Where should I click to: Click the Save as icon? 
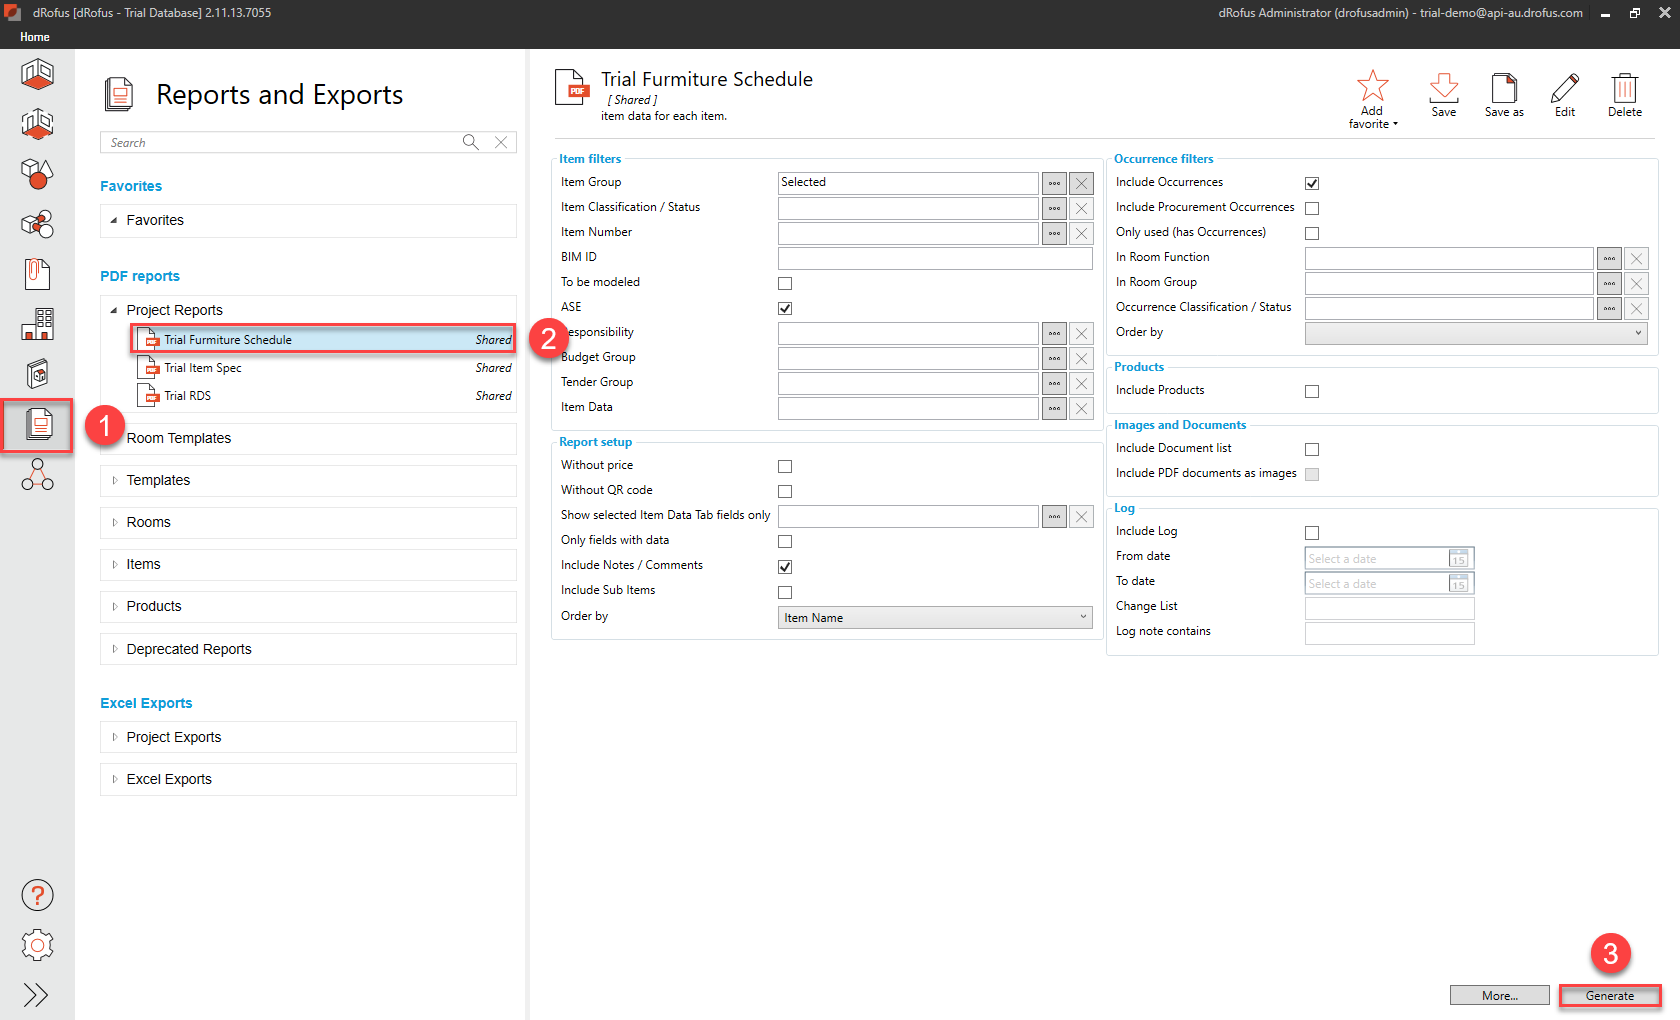click(x=1503, y=88)
